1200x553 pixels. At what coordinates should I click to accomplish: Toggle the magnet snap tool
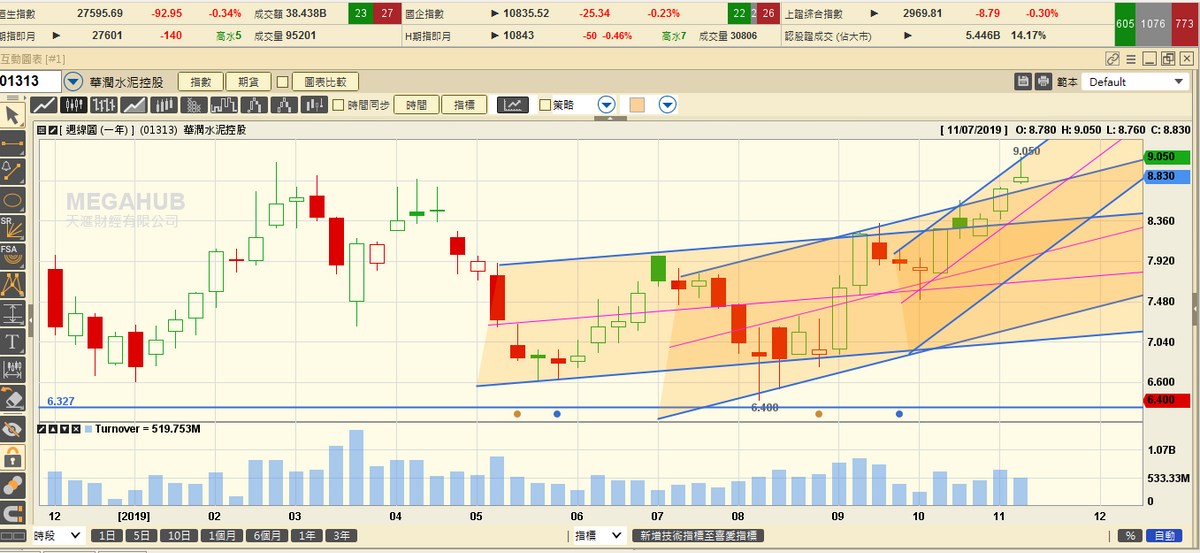tap(12, 514)
